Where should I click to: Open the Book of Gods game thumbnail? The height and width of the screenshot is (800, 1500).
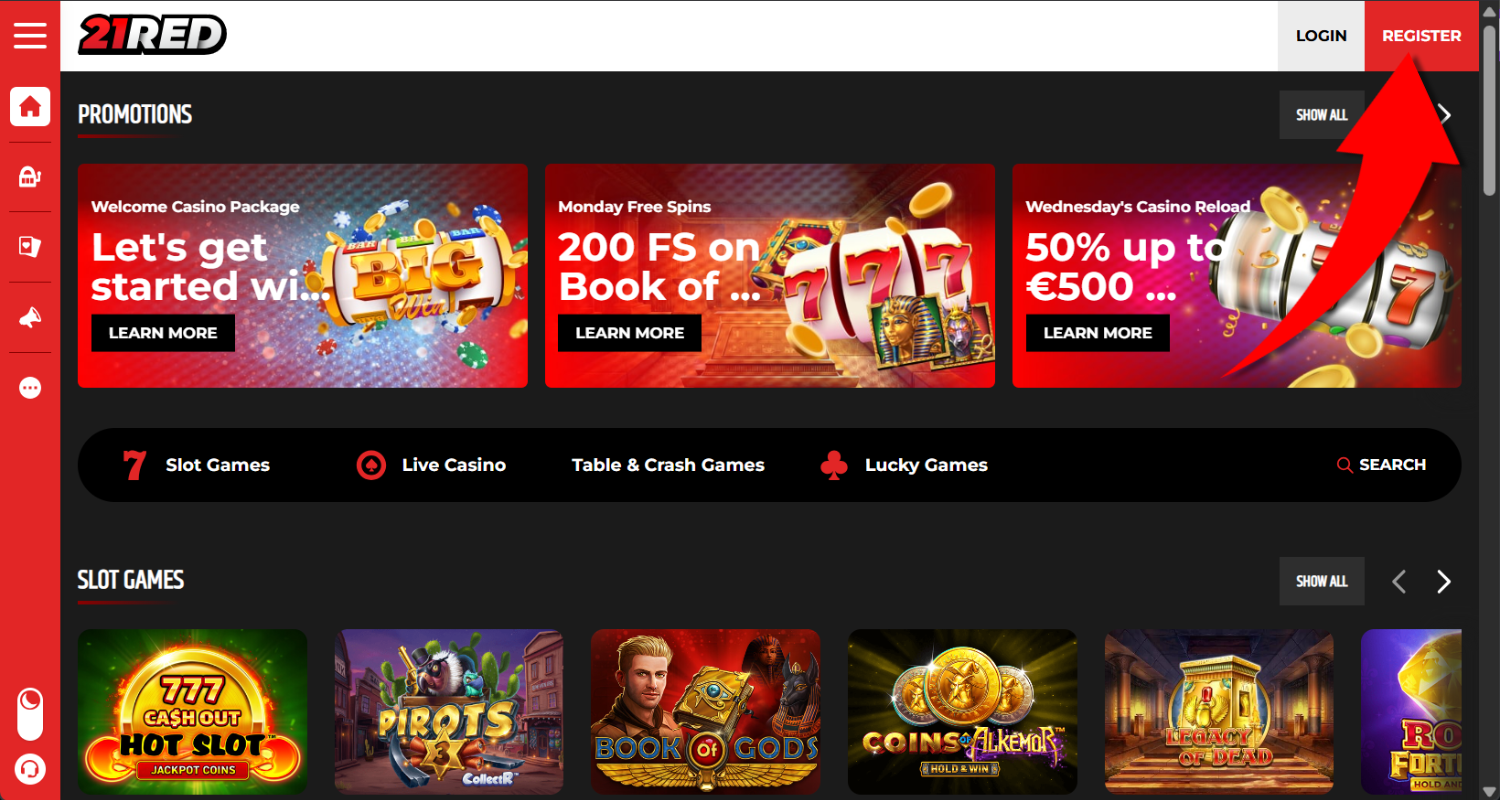(x=706, y=711)
